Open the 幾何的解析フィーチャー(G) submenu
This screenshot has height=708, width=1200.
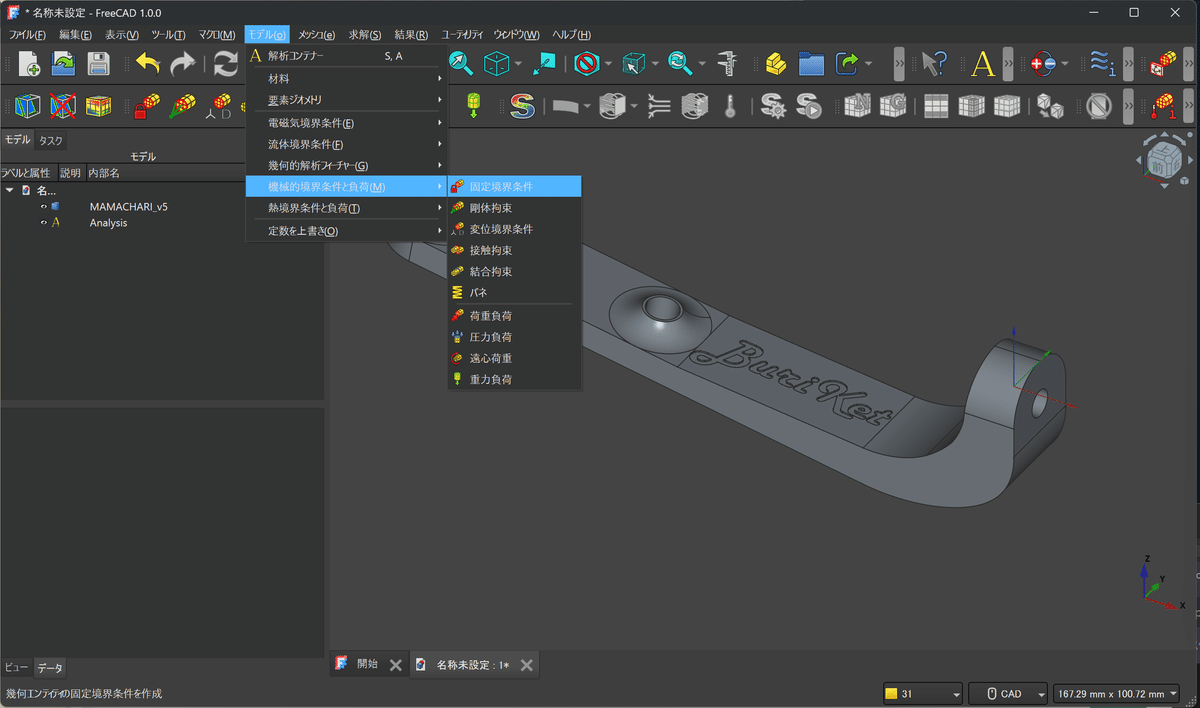point(346,165)
